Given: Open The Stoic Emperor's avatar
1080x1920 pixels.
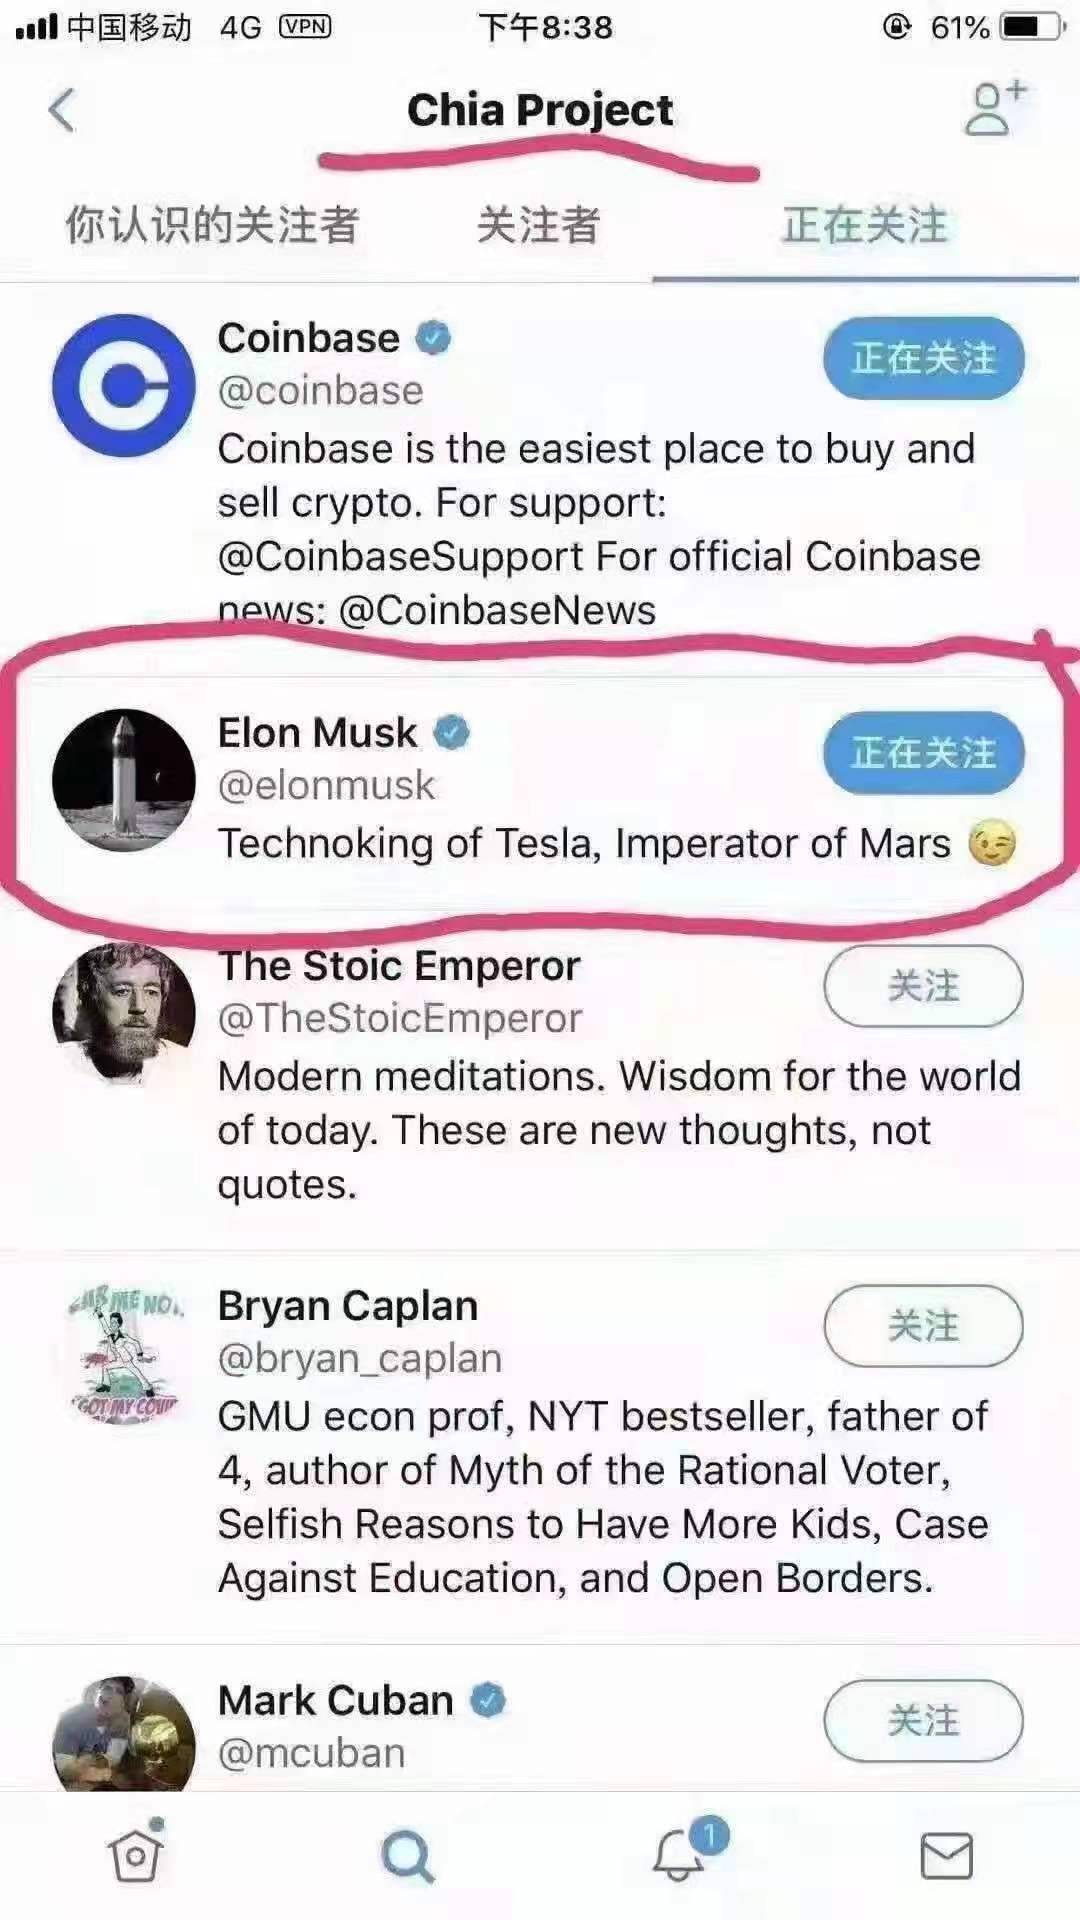Looking at the screenshot, I should 124,1012.
